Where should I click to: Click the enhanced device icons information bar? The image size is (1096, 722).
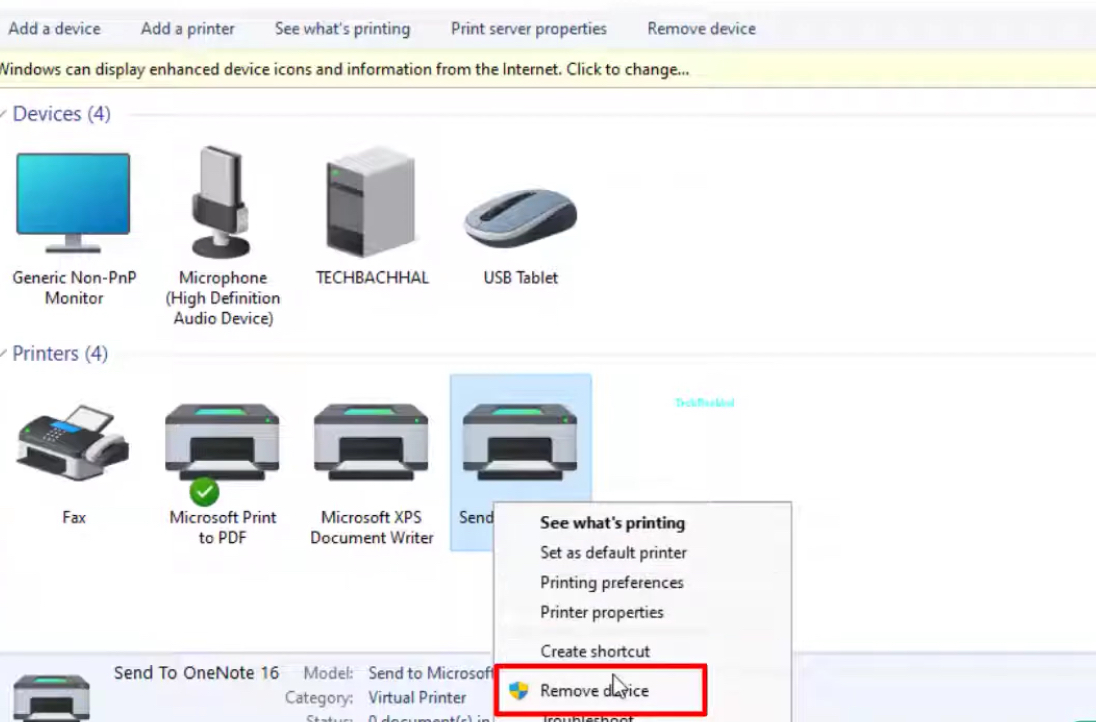coord(548,69)
